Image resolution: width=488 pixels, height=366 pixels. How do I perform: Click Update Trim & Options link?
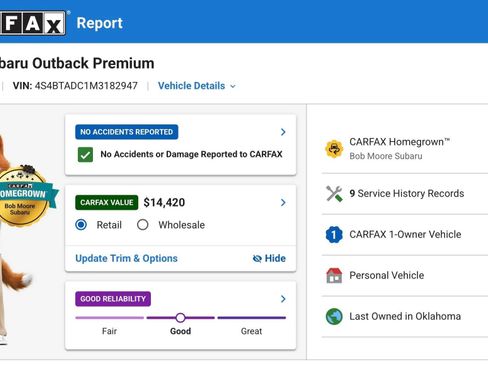[x=126, y=258]
